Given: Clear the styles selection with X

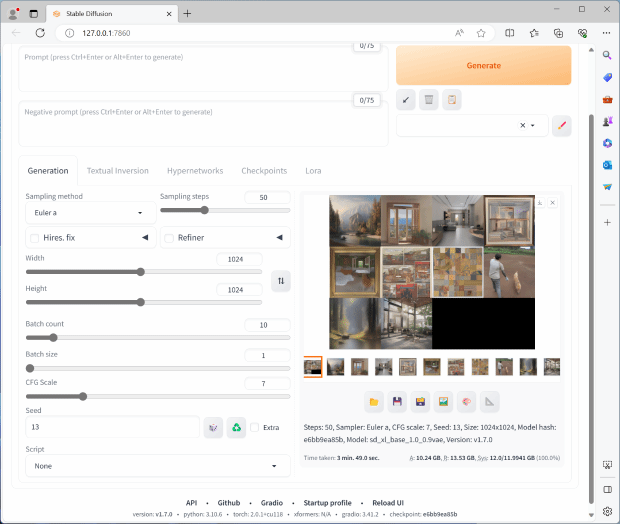Looking at the screenshot, I should click(522, 125).
